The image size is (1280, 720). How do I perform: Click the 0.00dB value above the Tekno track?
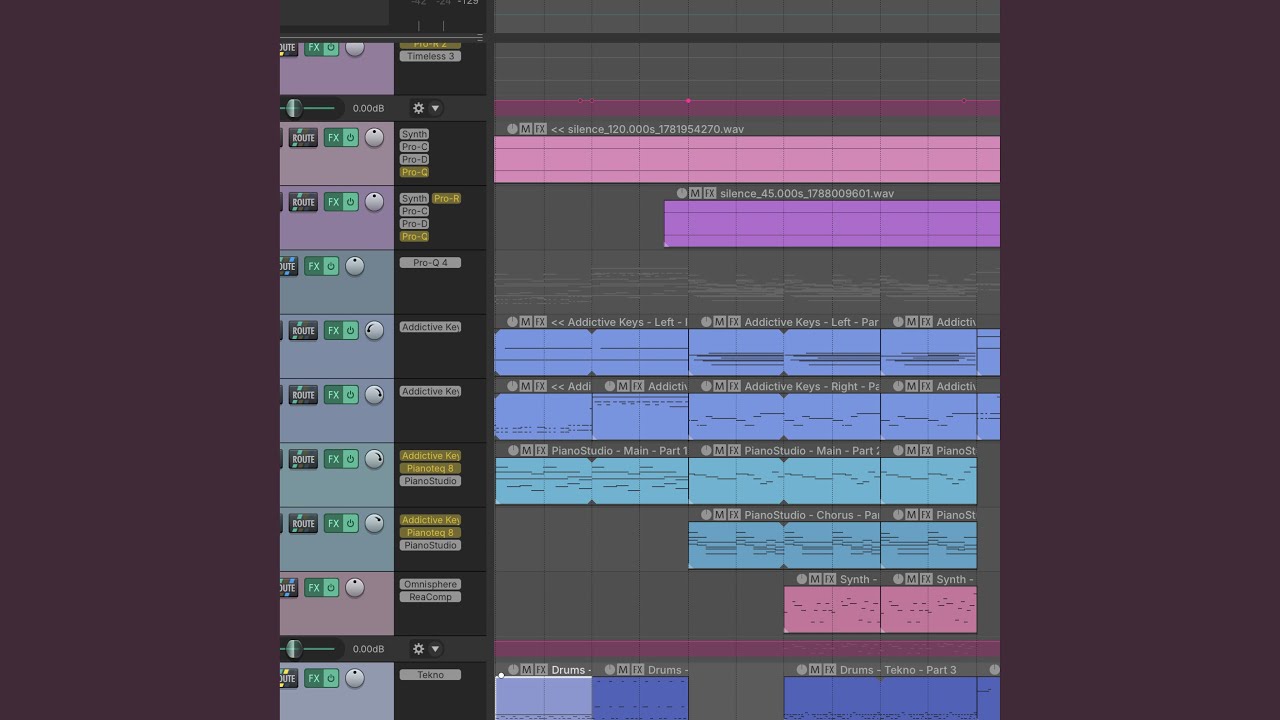pos(368,649)
